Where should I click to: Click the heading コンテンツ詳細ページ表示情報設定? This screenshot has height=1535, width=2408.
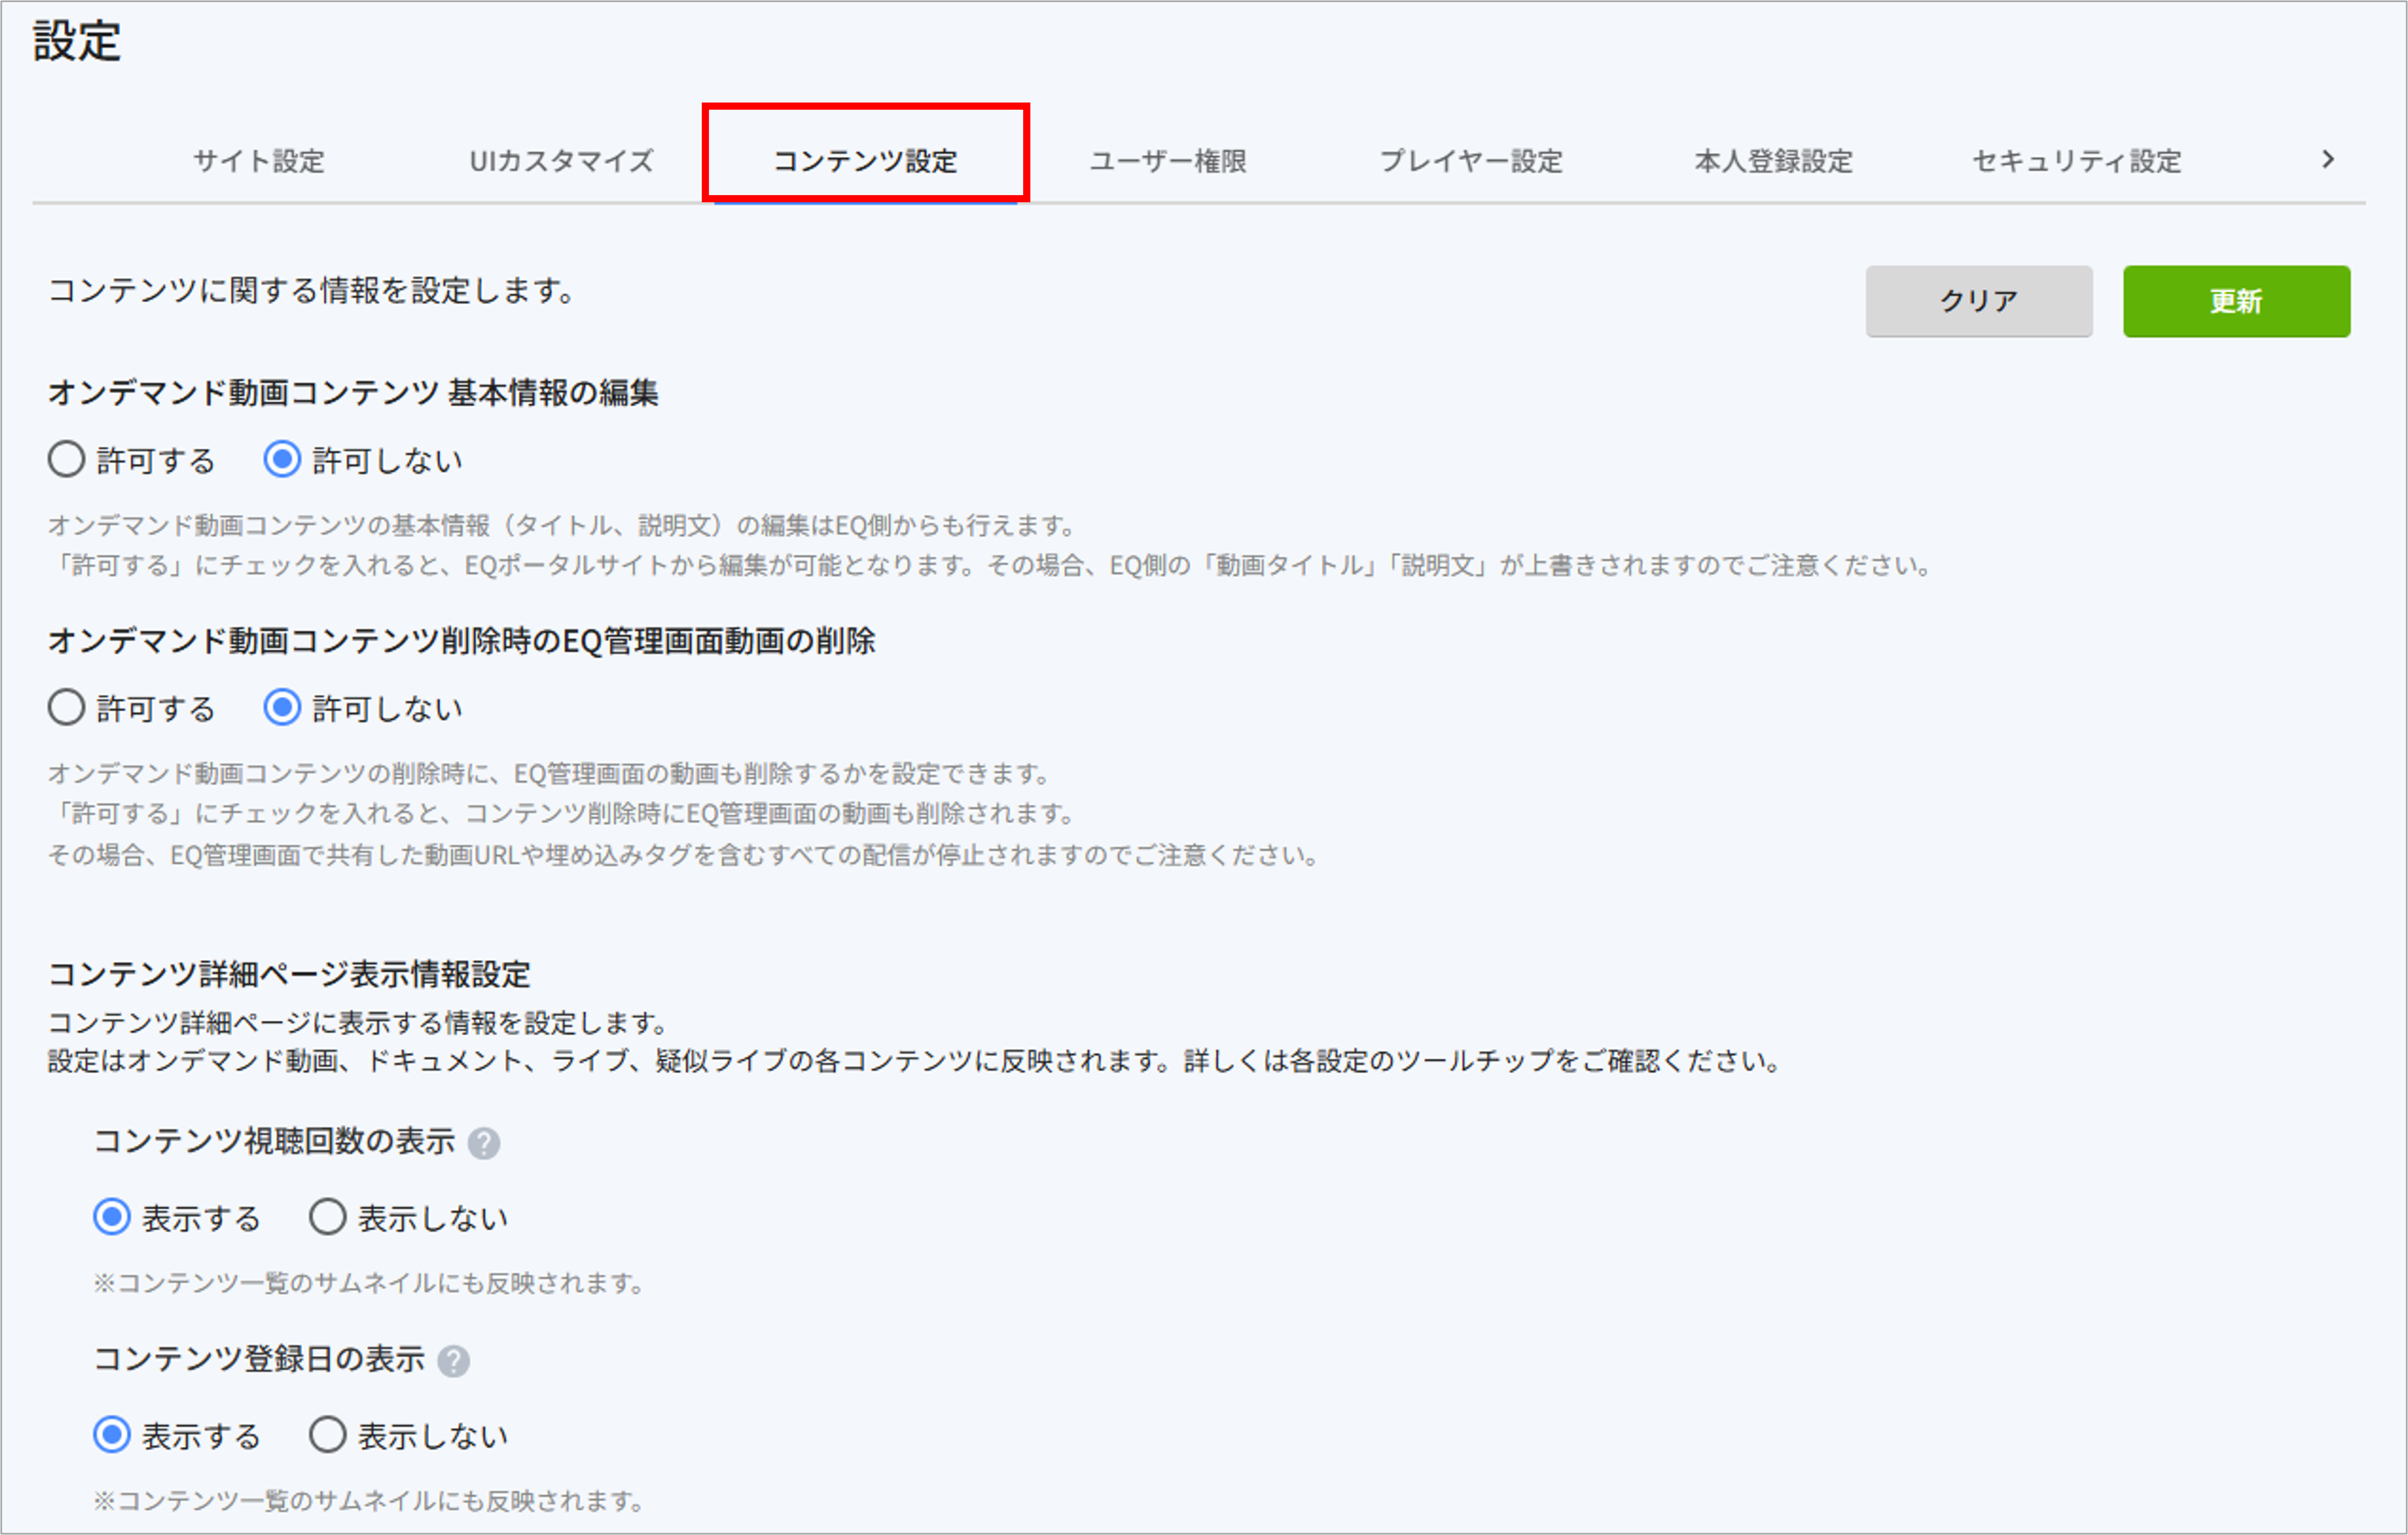[x=289, y=974]
